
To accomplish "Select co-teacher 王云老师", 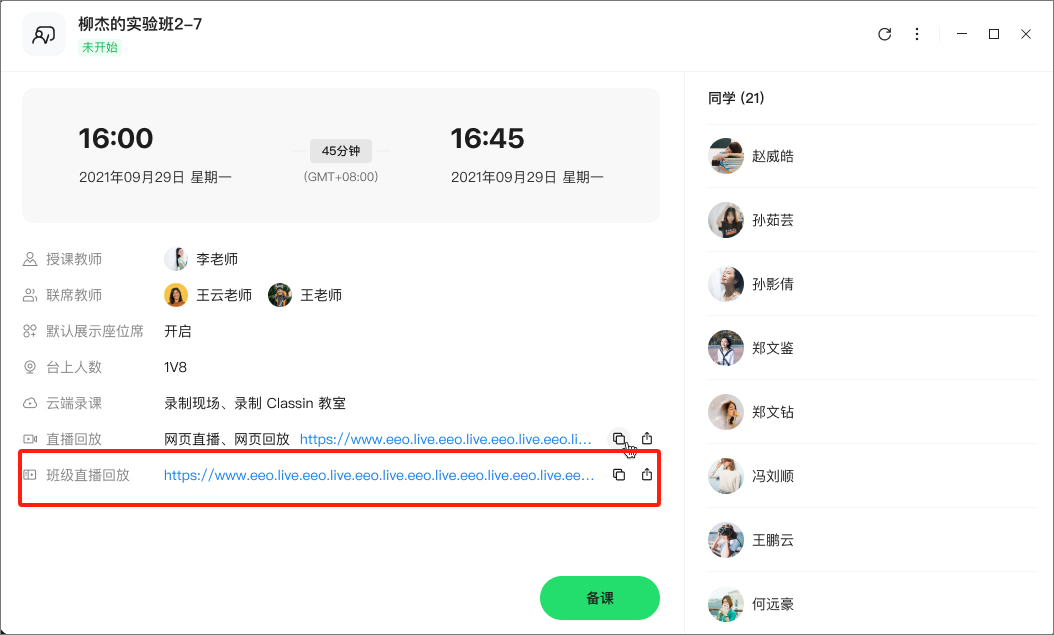I will click(x=208, y=295).
